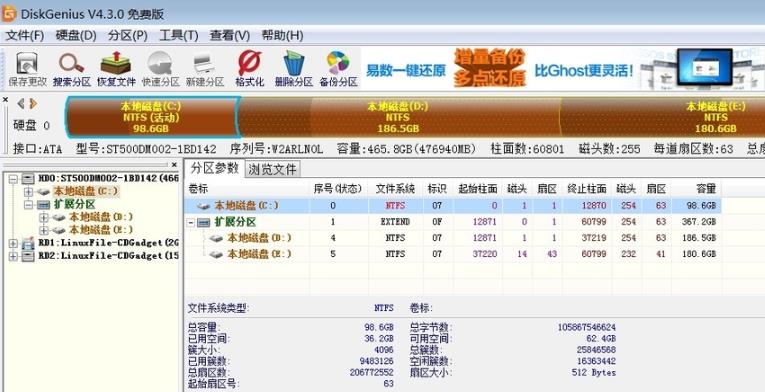The width and height of the screenshot is (765, 392).
Task: Open the 工具(T) menu
Action: [179, 36]
